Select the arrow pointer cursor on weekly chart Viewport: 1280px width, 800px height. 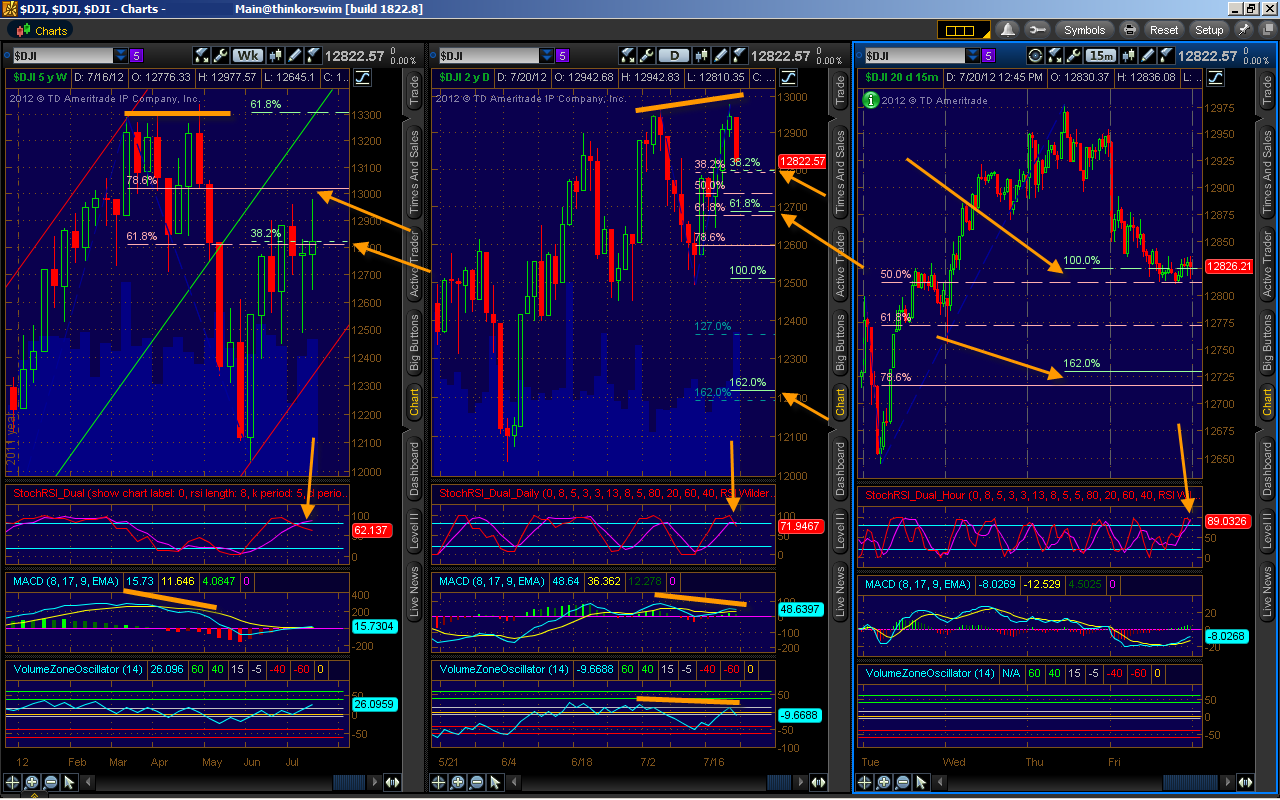68,783
